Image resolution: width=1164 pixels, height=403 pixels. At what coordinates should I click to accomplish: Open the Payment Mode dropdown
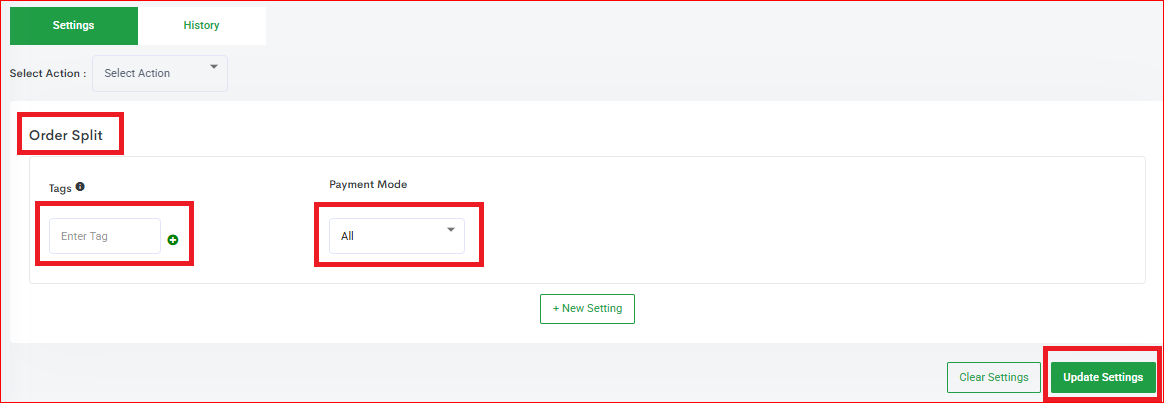pos(396,236)
